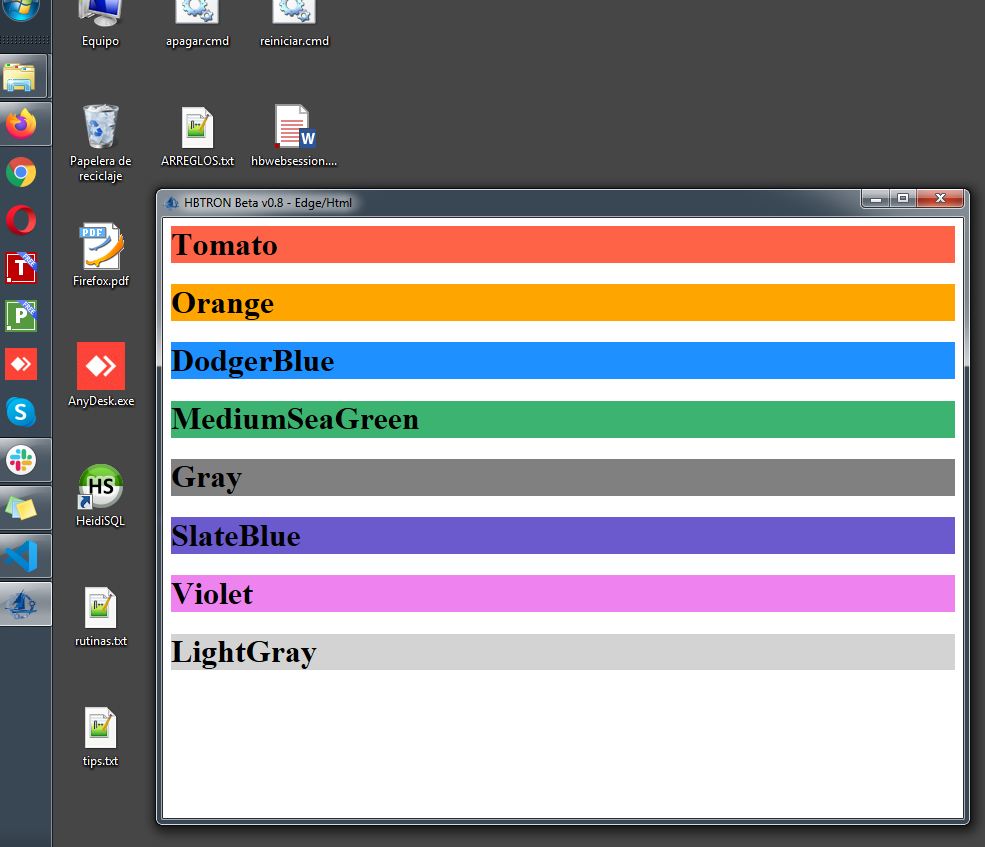This screenshot has width=985, height=847.
Task: Open File Explorer from the taskbar
Action: coord(21,77)
